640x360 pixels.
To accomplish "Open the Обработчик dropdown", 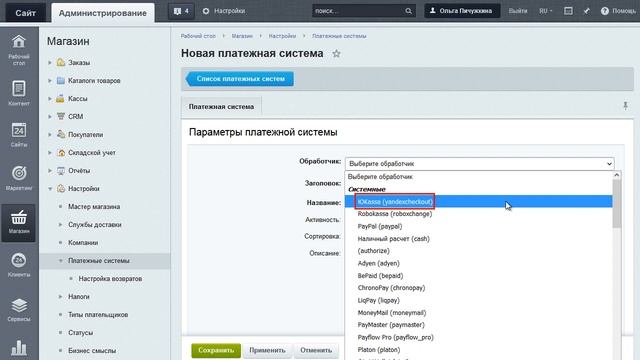I will pos(480,164).
